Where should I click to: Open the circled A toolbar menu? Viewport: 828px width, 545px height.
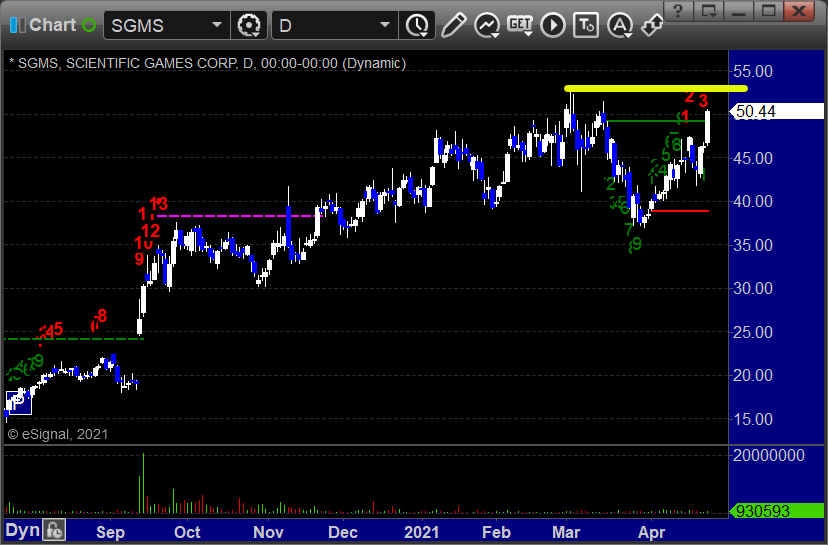click(620, 25)
